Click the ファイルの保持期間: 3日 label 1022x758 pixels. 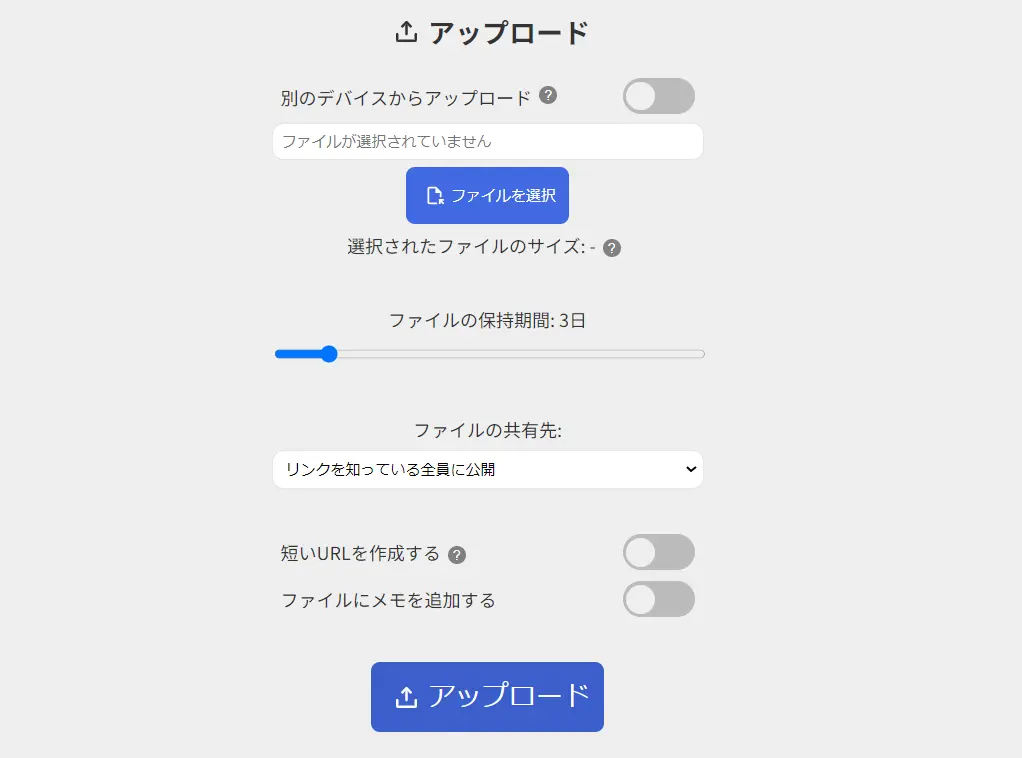[x=487, y=320]
